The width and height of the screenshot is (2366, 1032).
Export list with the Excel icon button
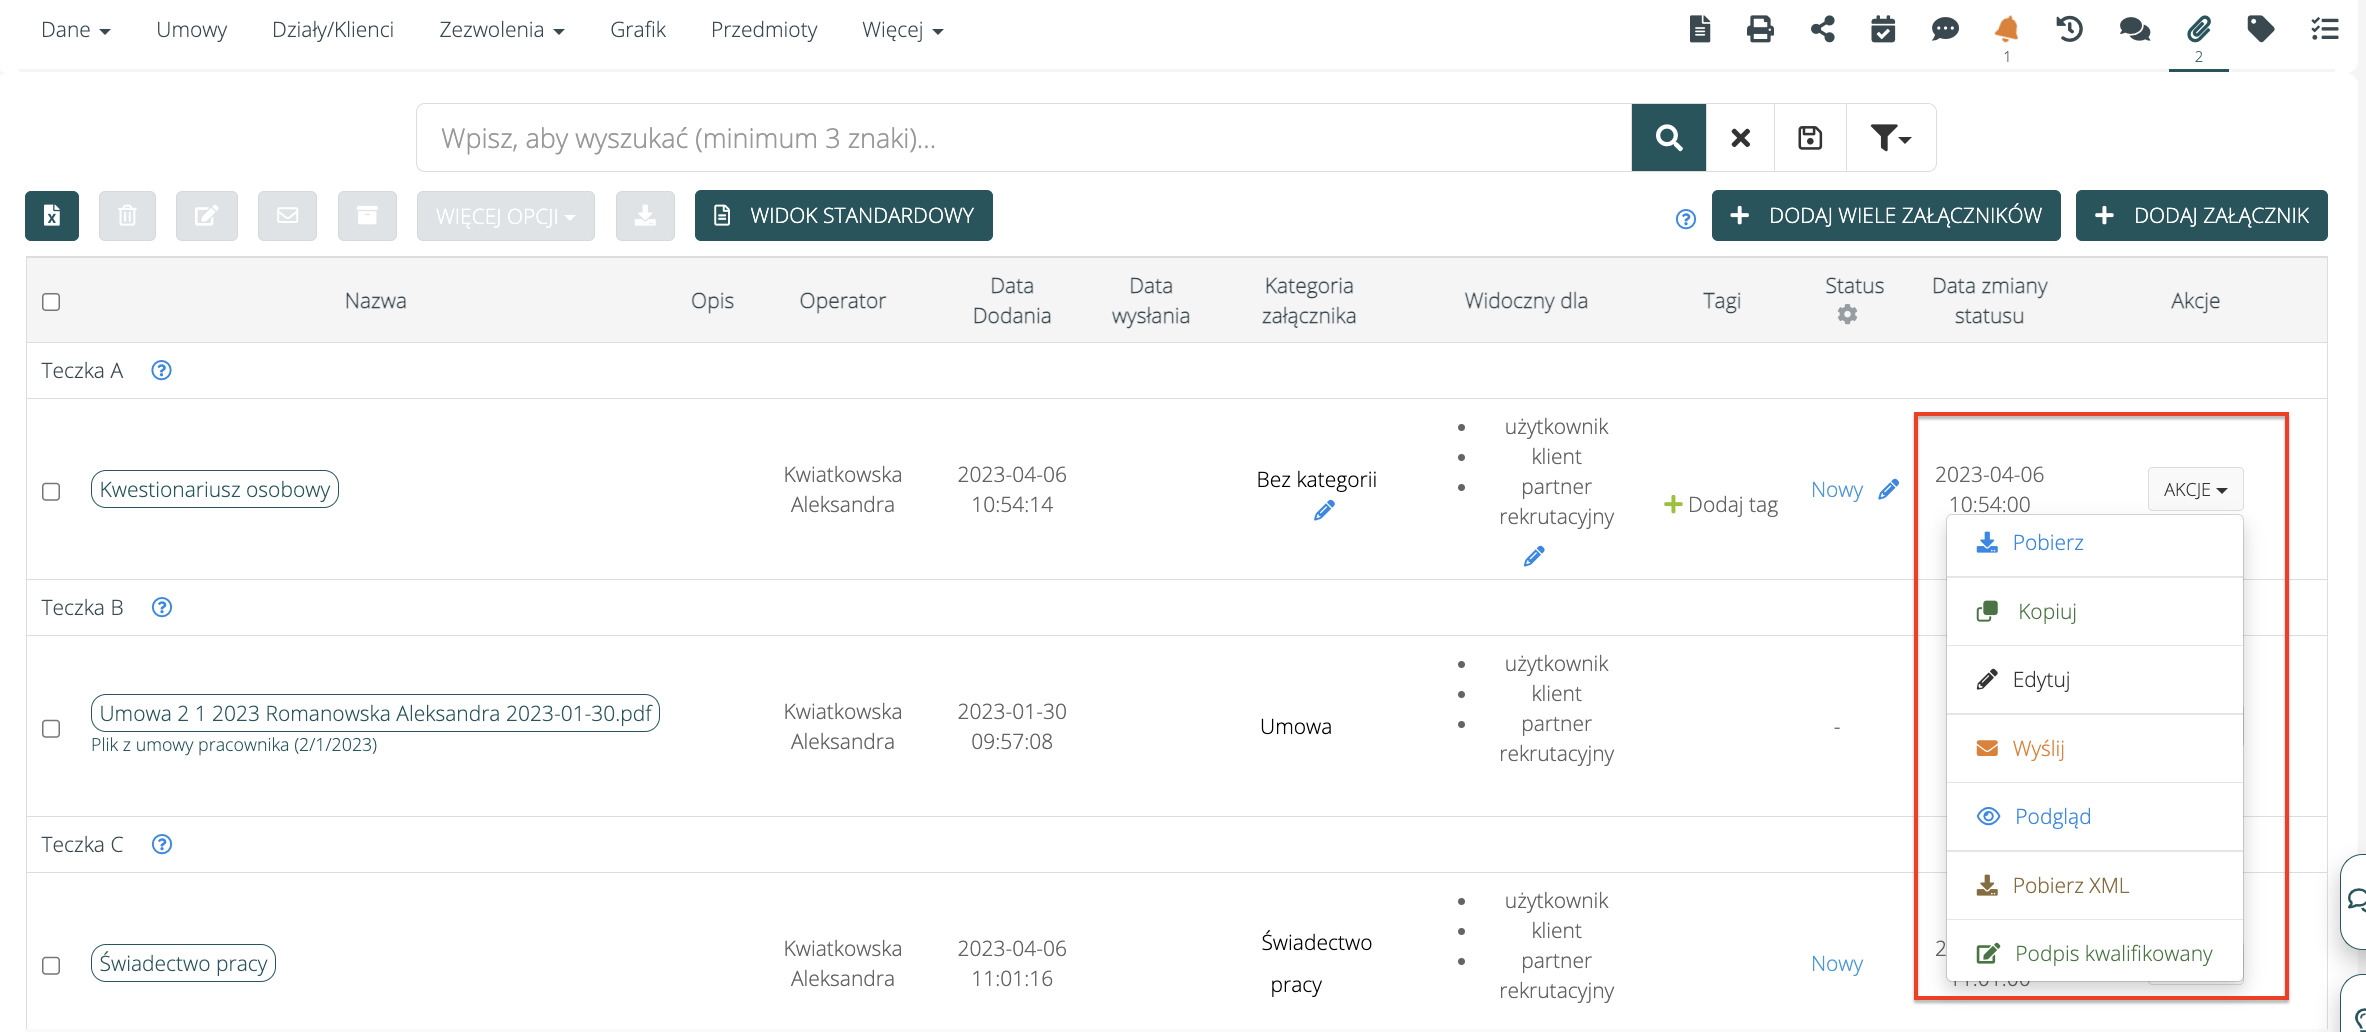52,216
